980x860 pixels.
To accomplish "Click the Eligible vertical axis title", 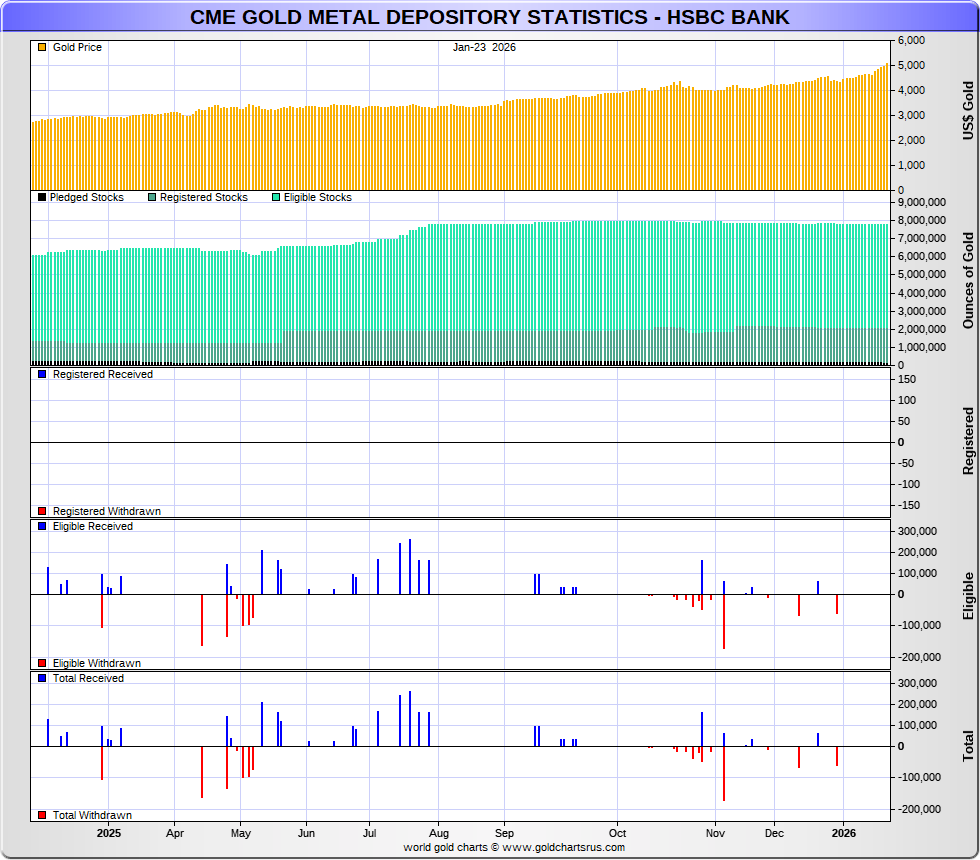I will pos(967,596).
